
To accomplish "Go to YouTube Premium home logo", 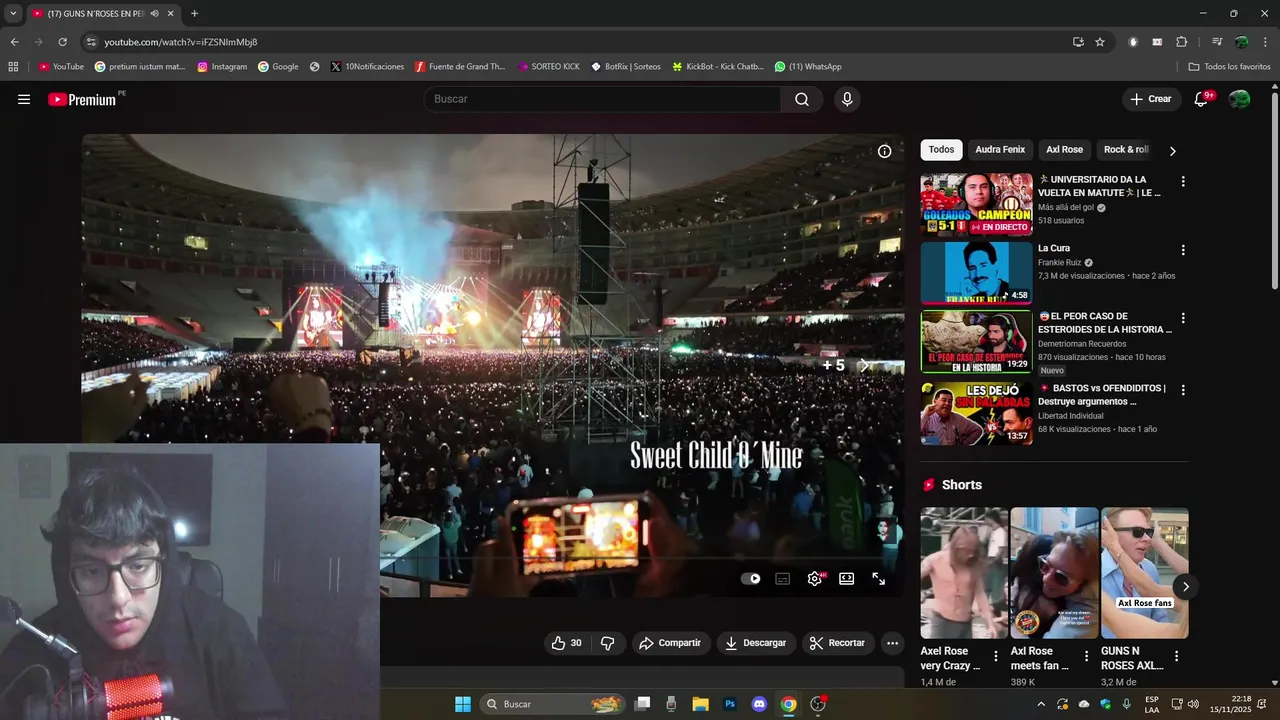I will pyautogui.click(x=82, y=99).
